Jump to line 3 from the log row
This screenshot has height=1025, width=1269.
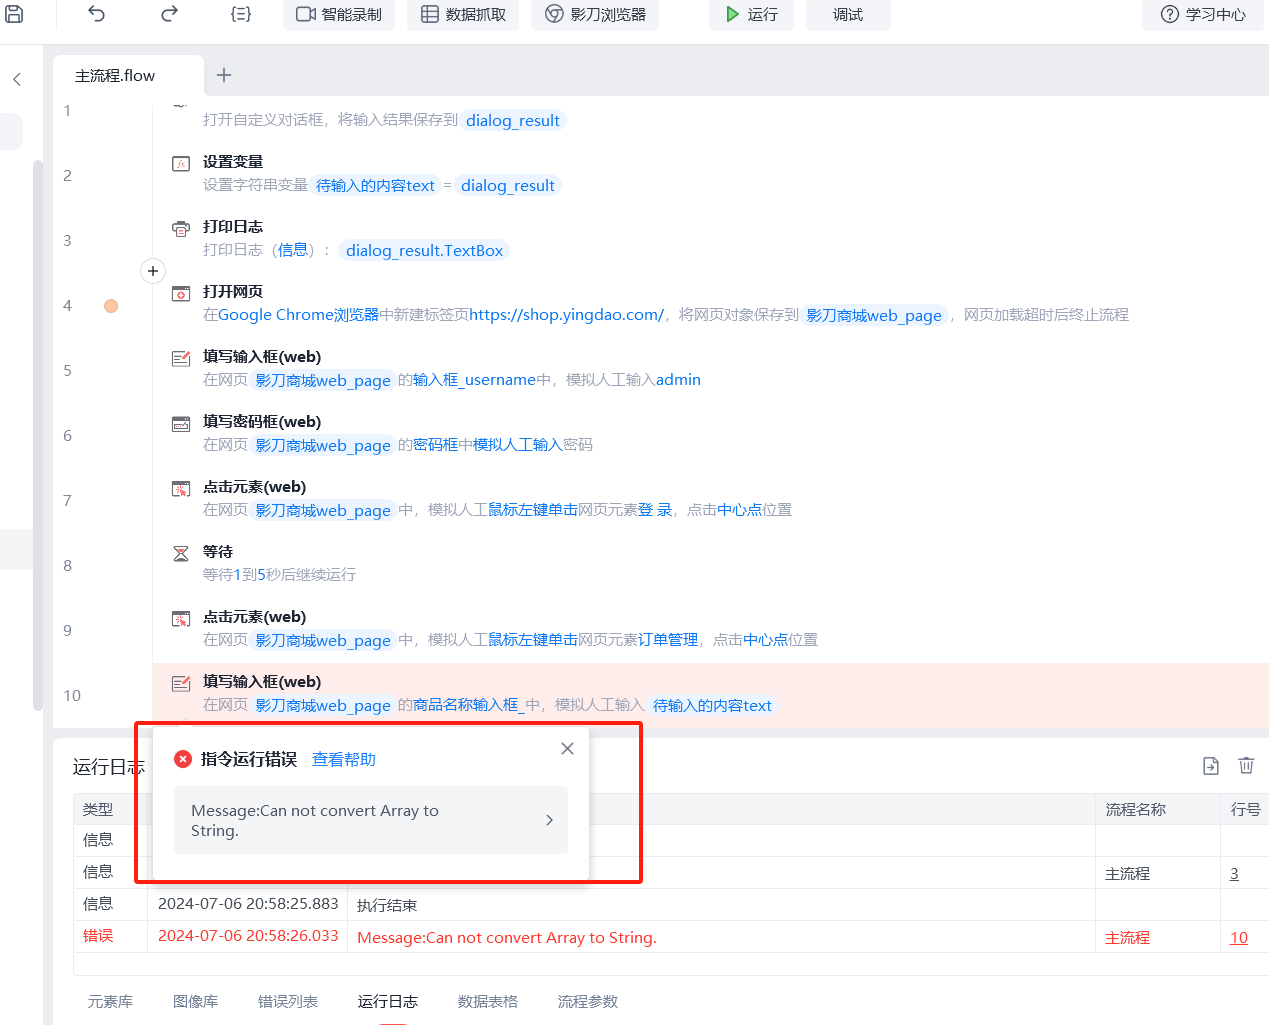coord(1234,873)
